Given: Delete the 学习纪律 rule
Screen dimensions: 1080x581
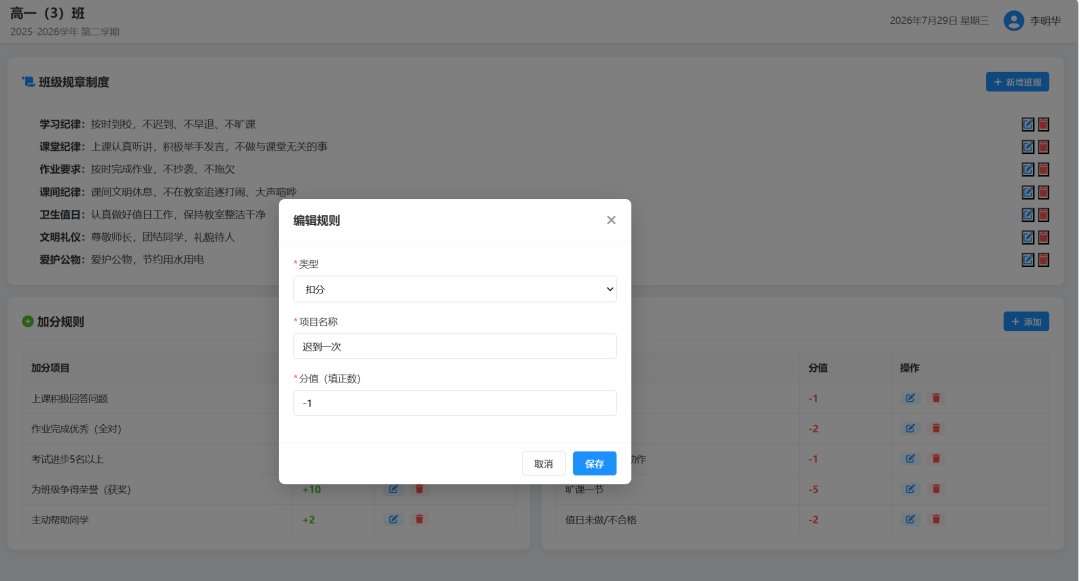Looking at the screenshot, I should pos(1043,125).
